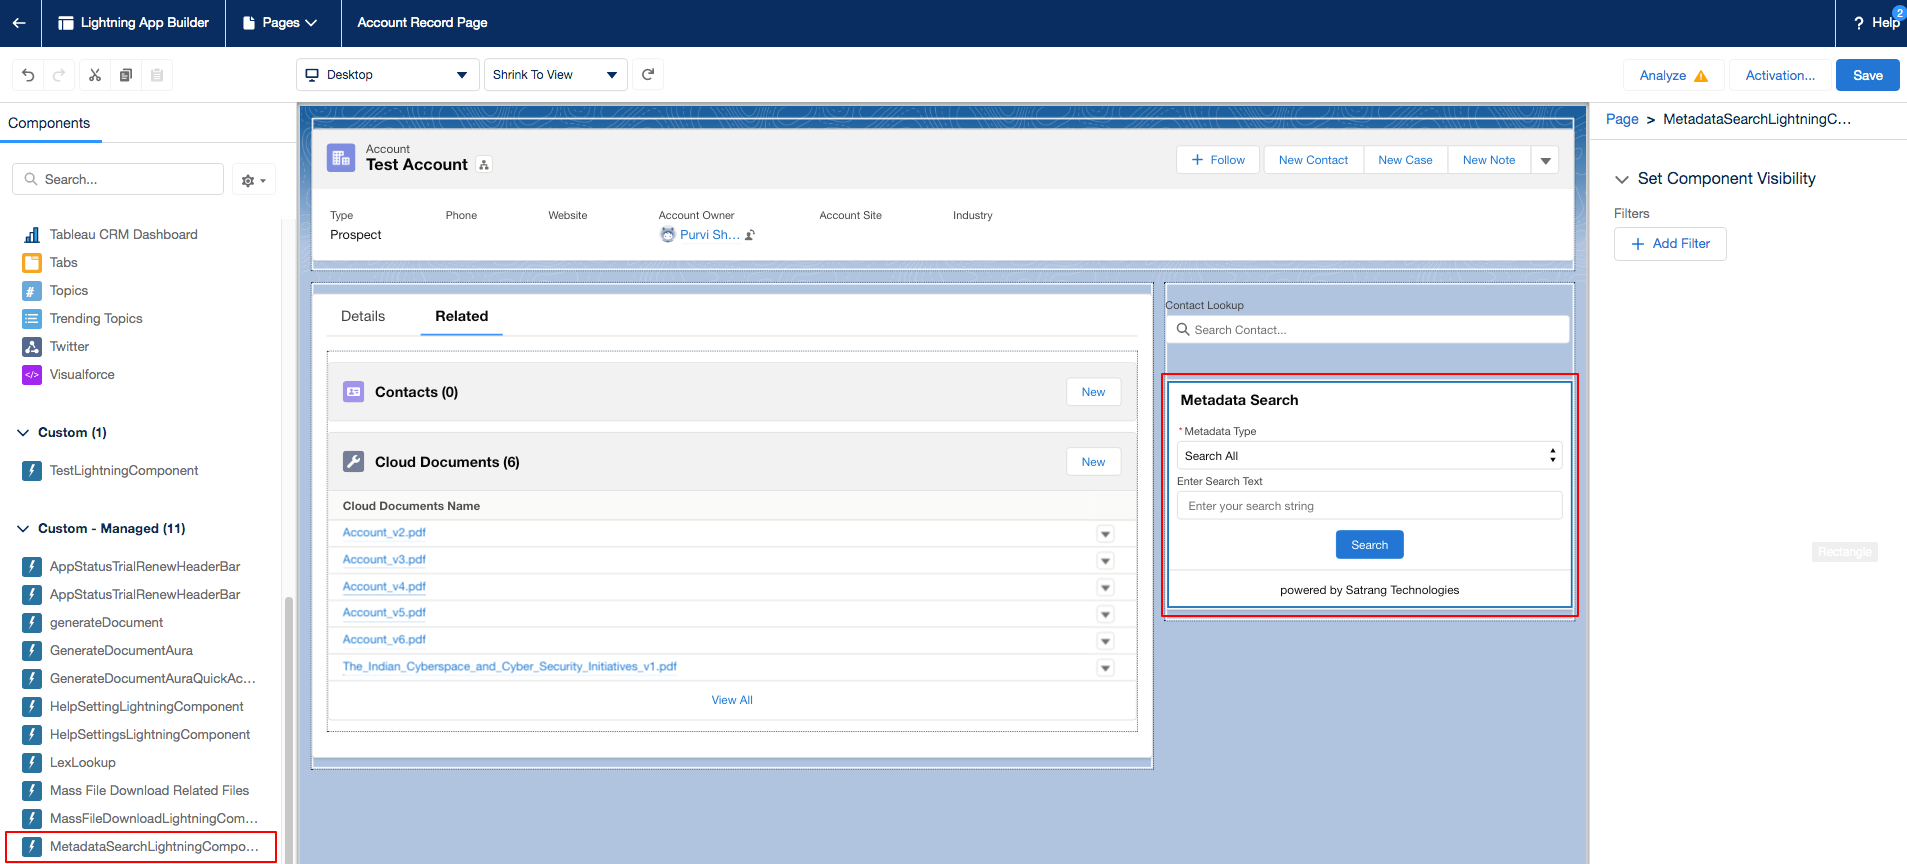Collapse the Custom (1) section

tap(23, 433)
